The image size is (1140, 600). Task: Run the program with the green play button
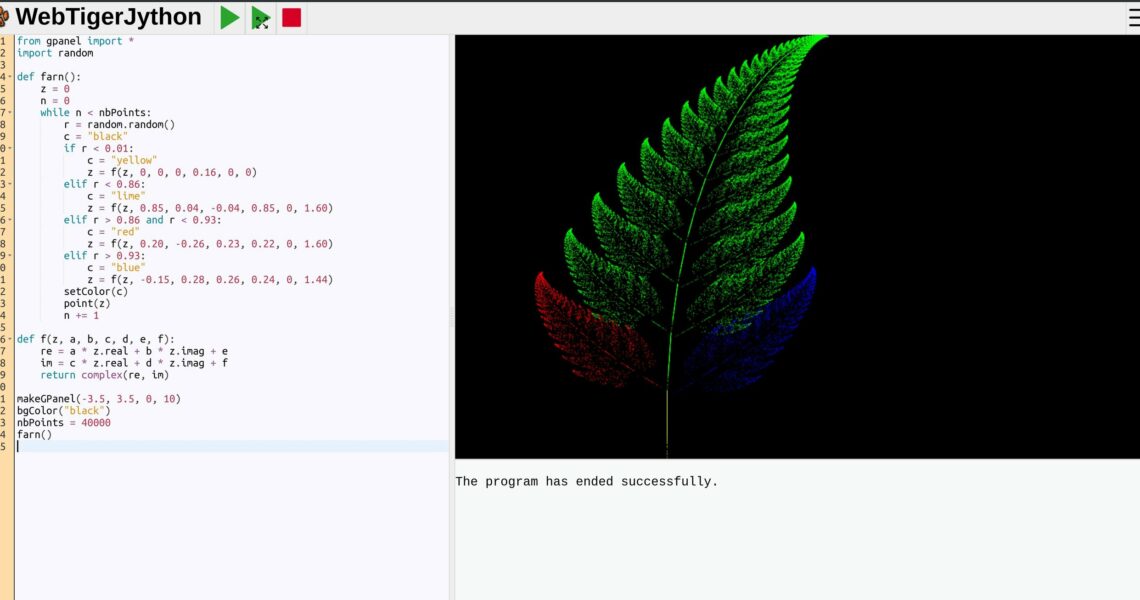[x=230, y=17]
